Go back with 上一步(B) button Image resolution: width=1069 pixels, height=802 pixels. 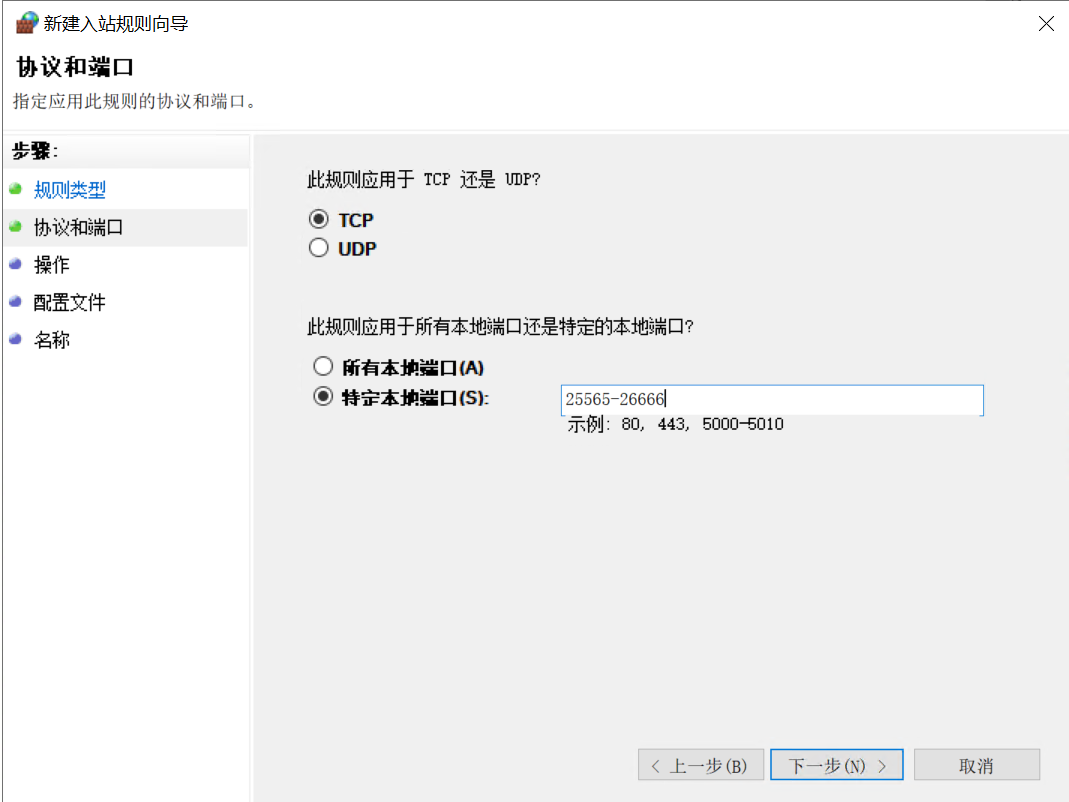coord(701,765)
